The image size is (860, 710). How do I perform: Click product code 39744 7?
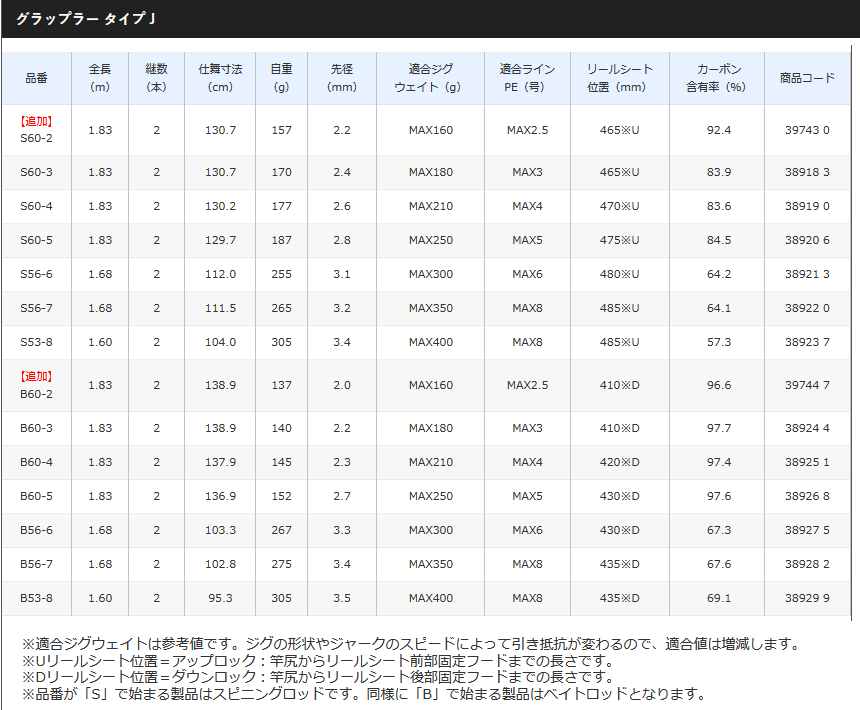[x=806, y=385]
